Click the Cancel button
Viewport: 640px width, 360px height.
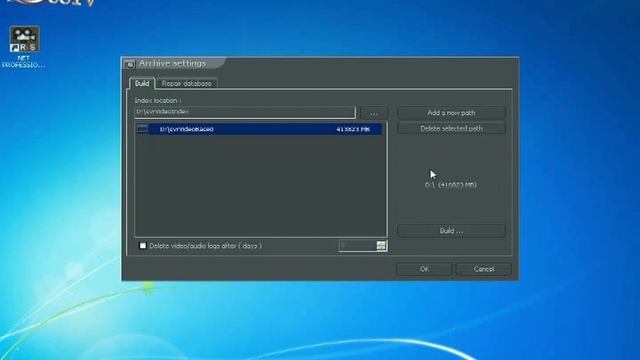[x=484, y=269]
